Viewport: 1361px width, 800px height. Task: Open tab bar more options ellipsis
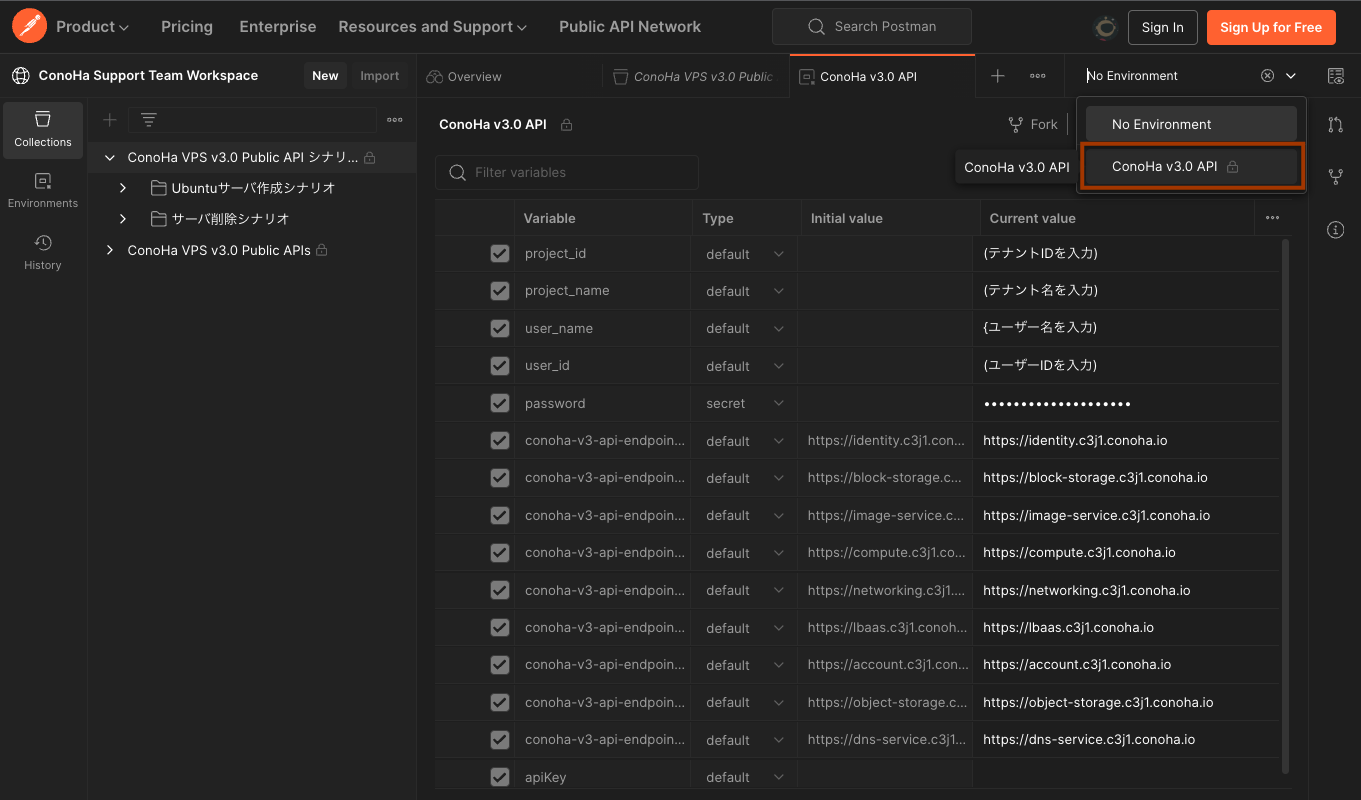(1038, 76)
